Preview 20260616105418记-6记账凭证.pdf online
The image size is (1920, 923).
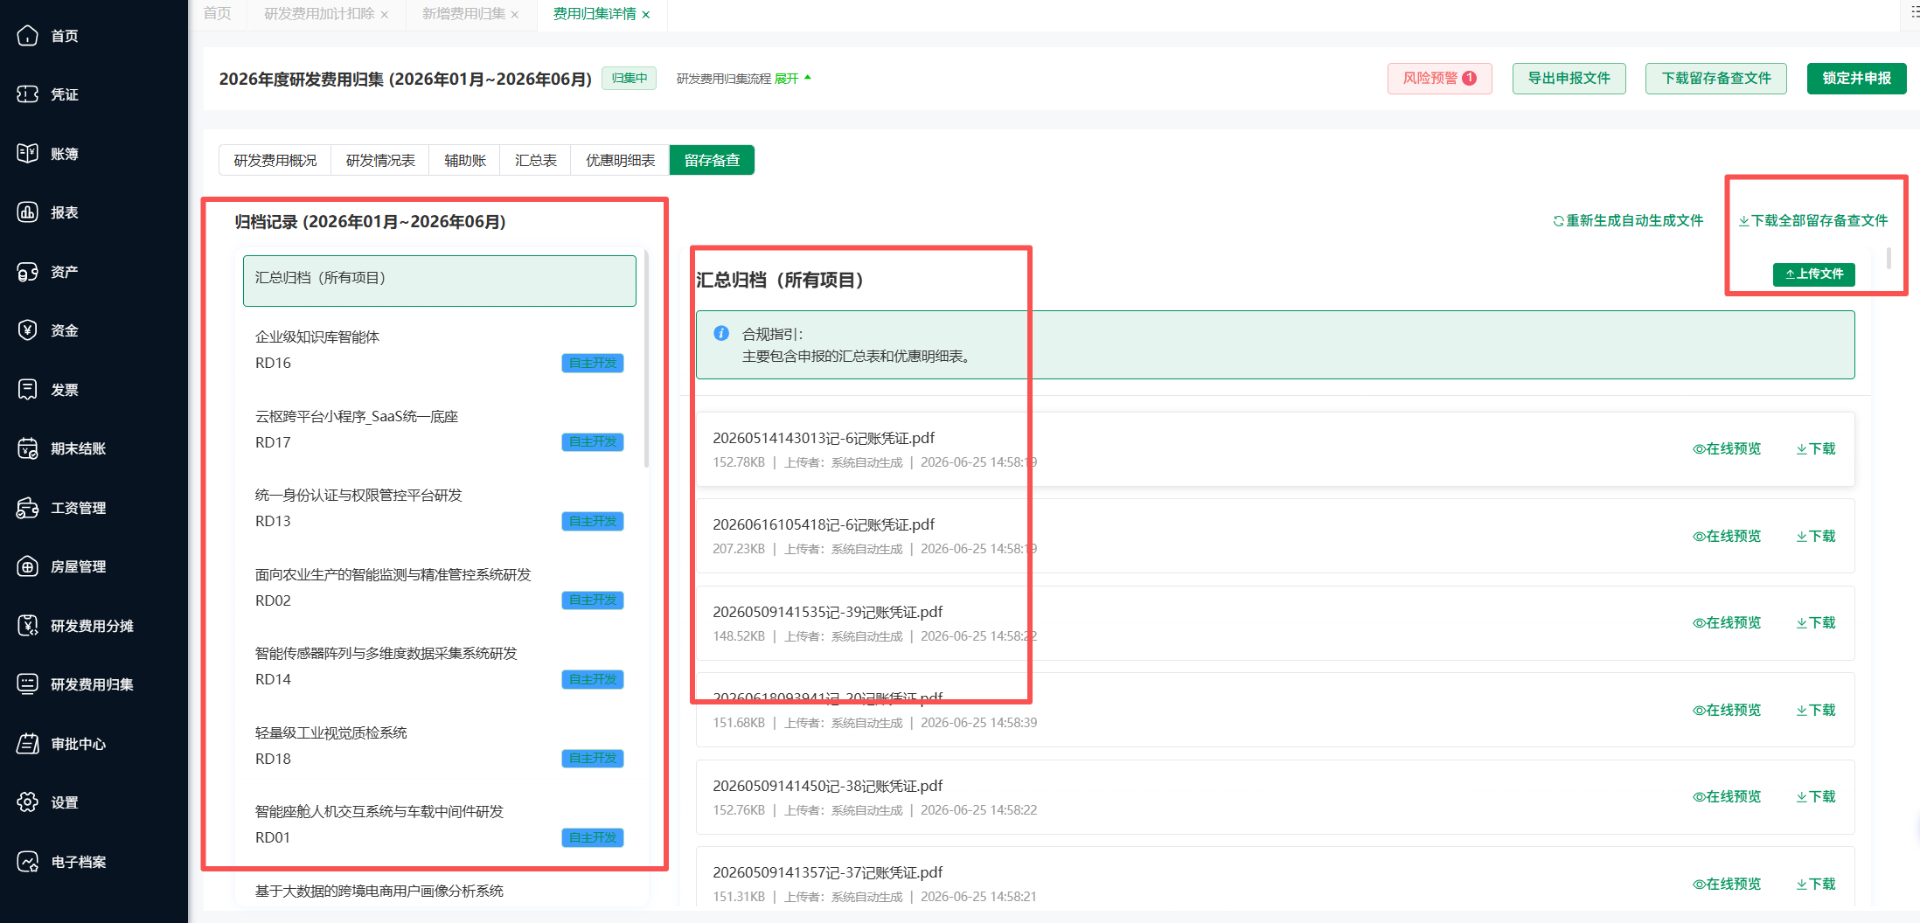click(1726, 536)
